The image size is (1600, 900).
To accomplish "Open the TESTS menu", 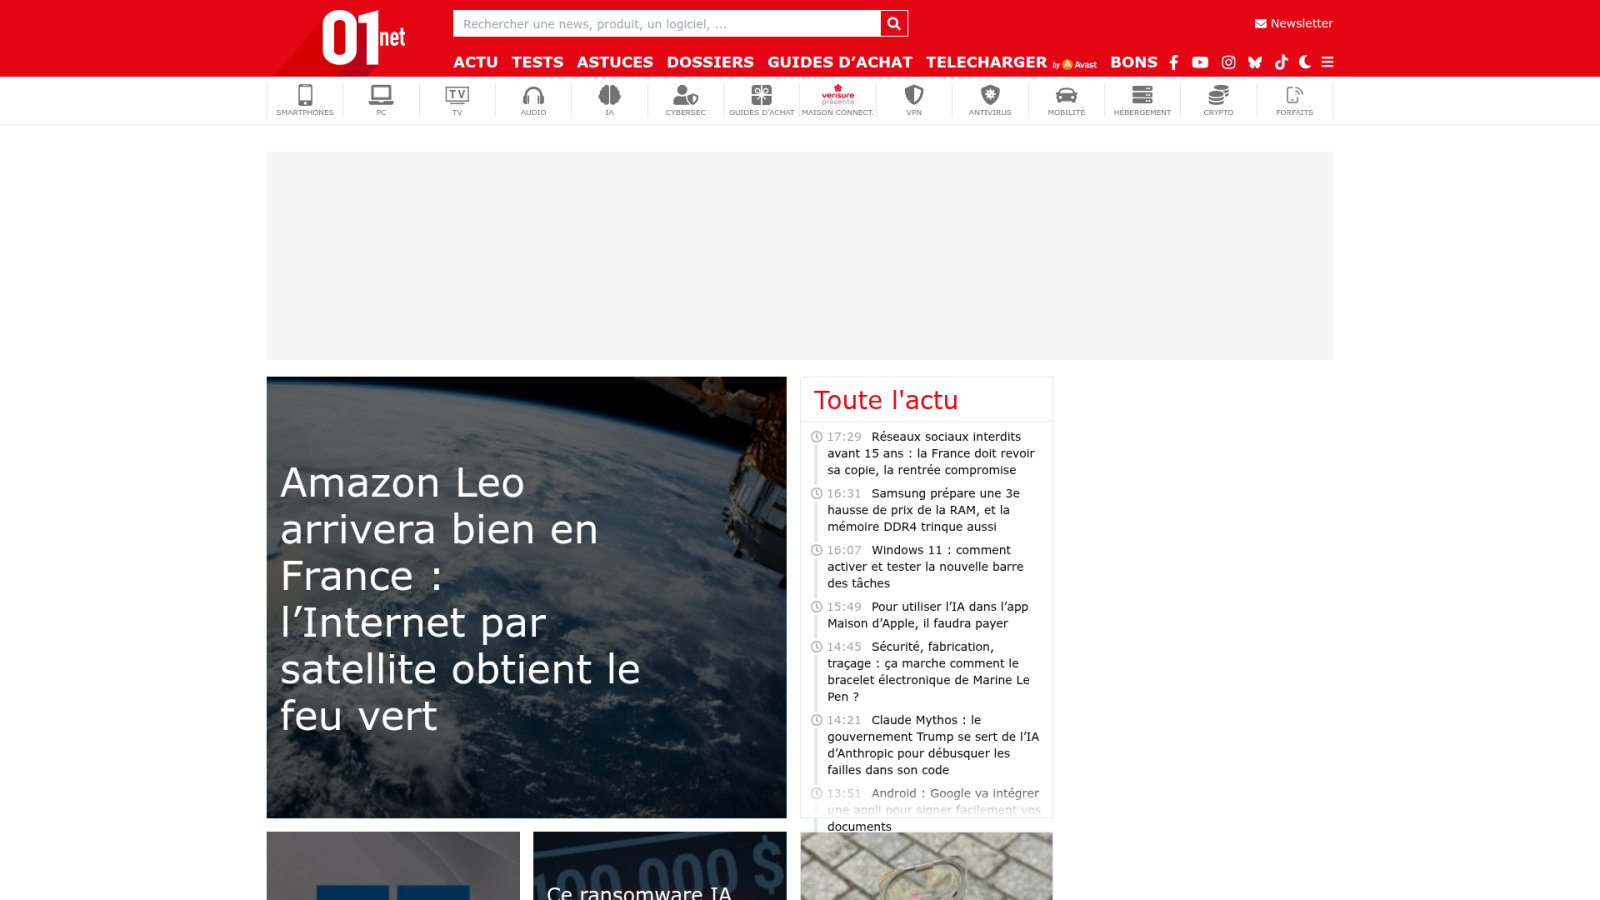I will coord(537,62).
